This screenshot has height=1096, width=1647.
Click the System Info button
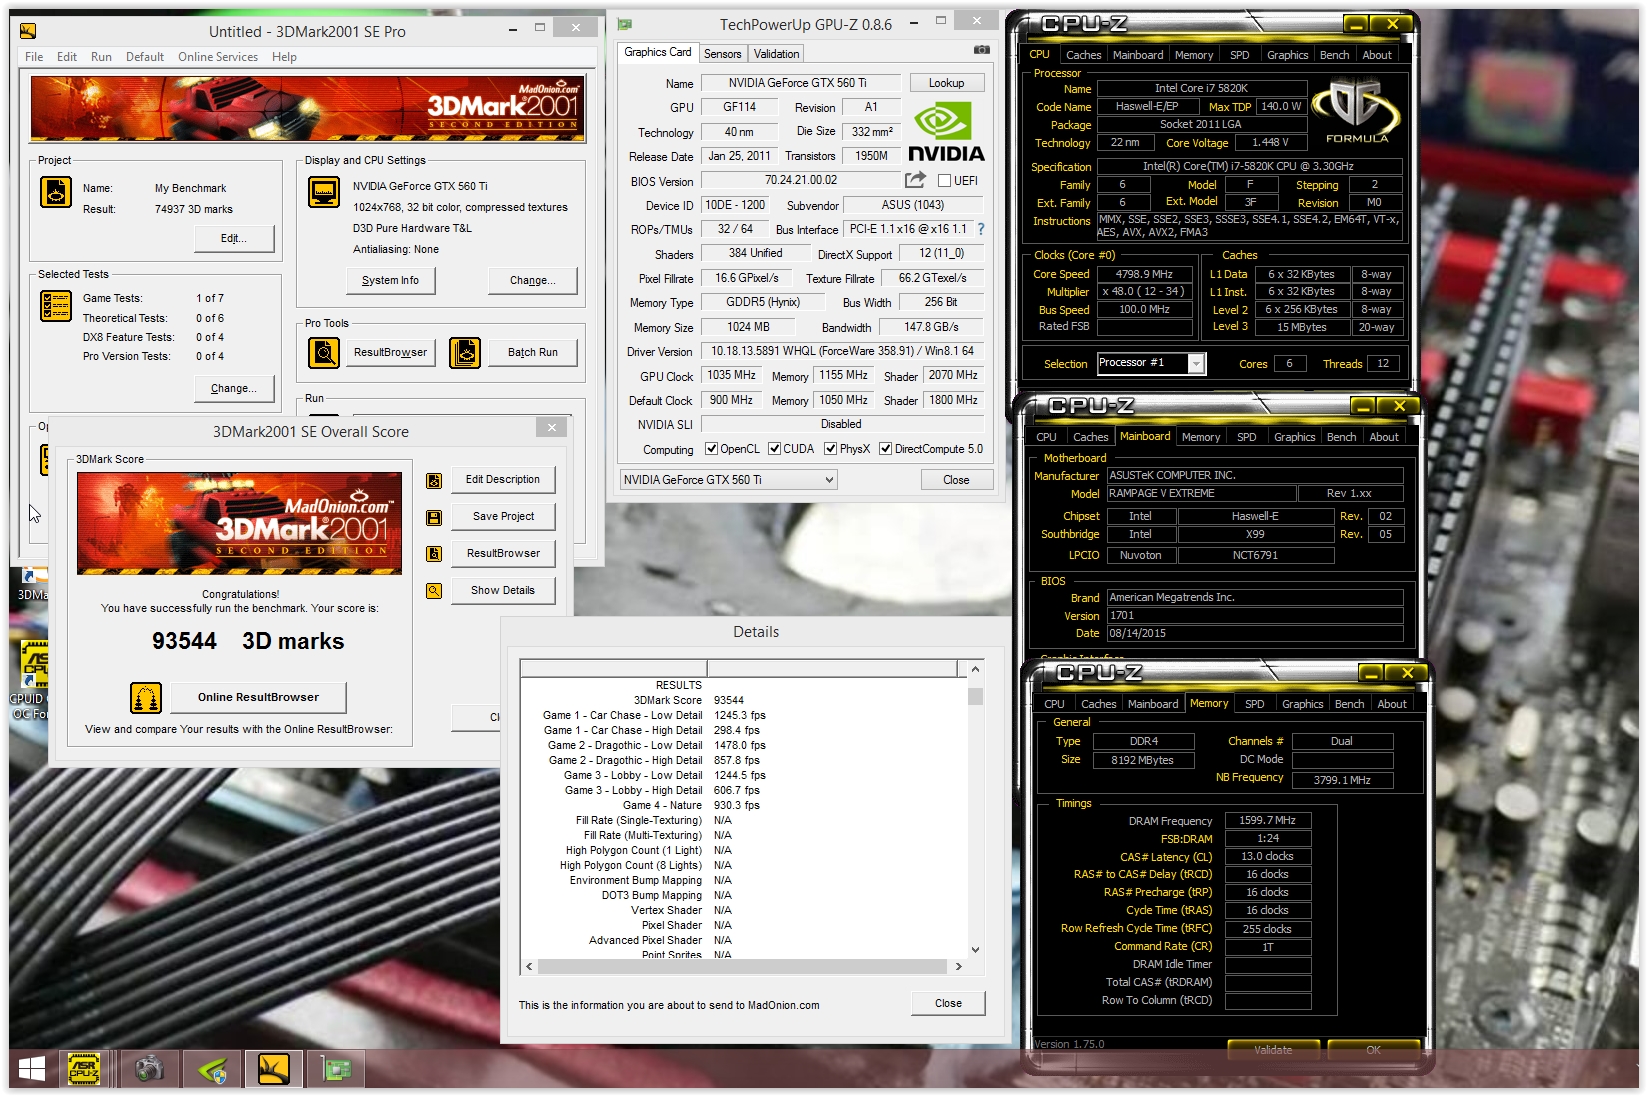click(x=390, y=281)
